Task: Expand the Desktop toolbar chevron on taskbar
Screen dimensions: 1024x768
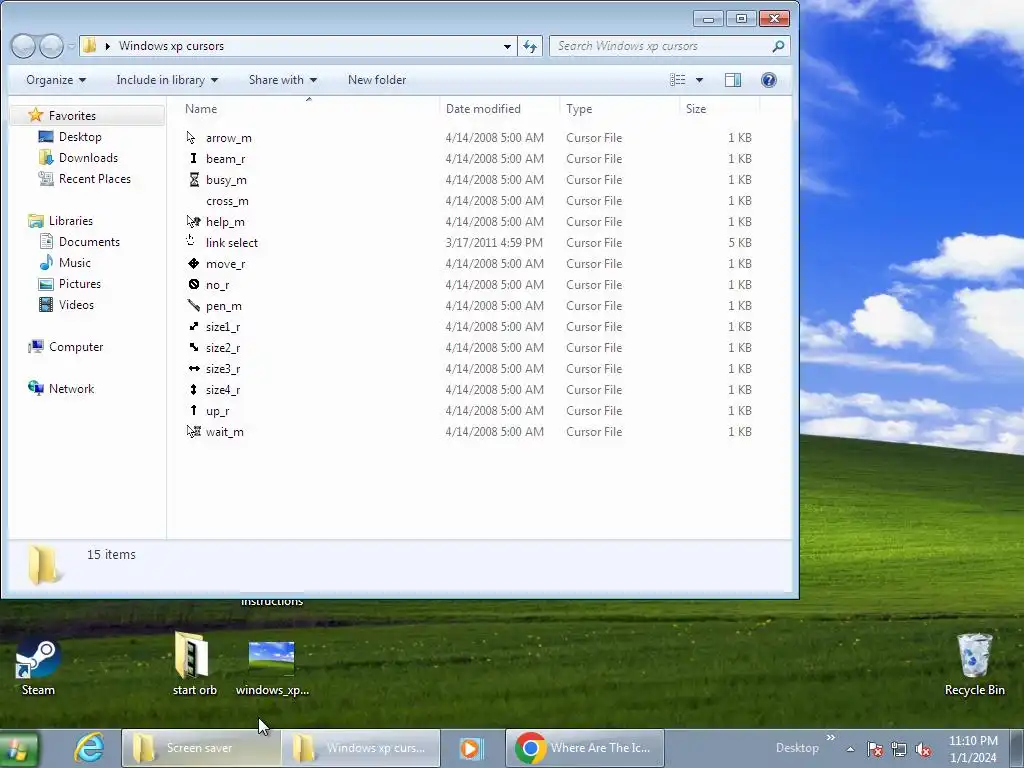Action: (831, 738)
